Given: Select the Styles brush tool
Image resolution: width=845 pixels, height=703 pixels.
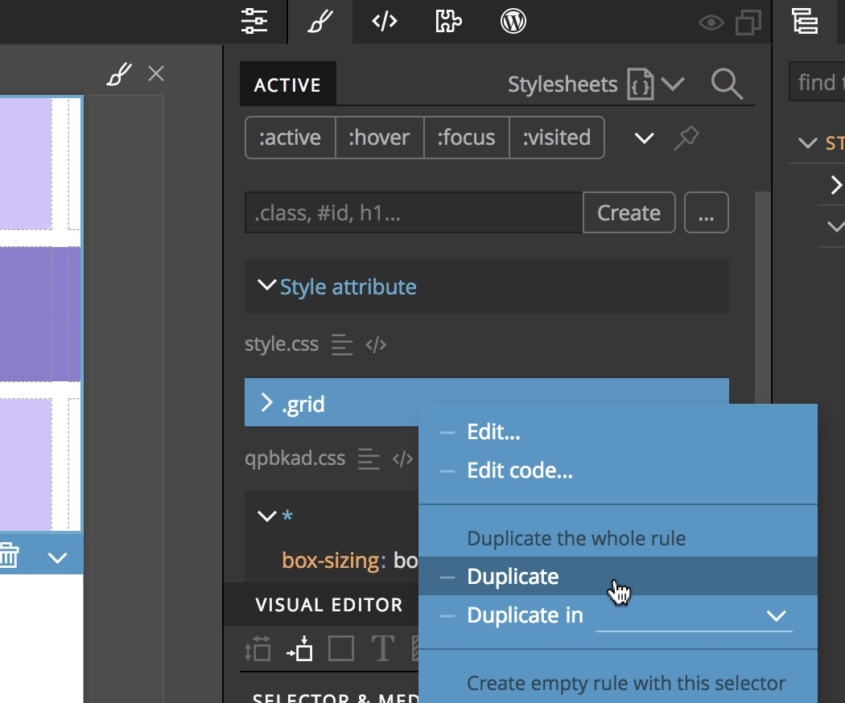Looking at the screenshot, I should pos(318,21).
